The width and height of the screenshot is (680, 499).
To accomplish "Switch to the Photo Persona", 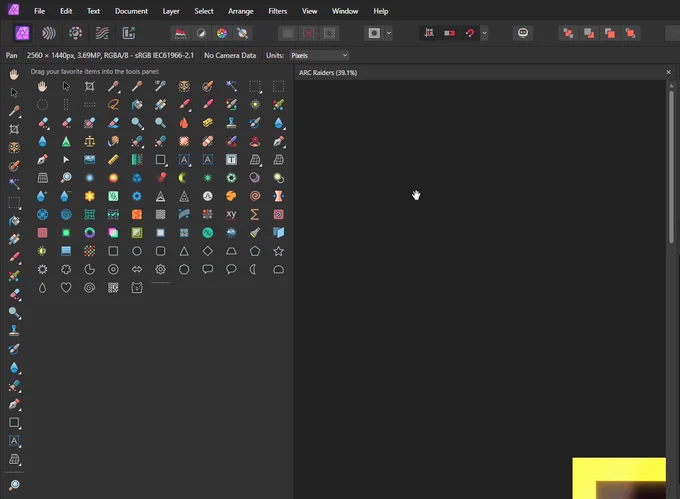I will click(x=22, y=33).
